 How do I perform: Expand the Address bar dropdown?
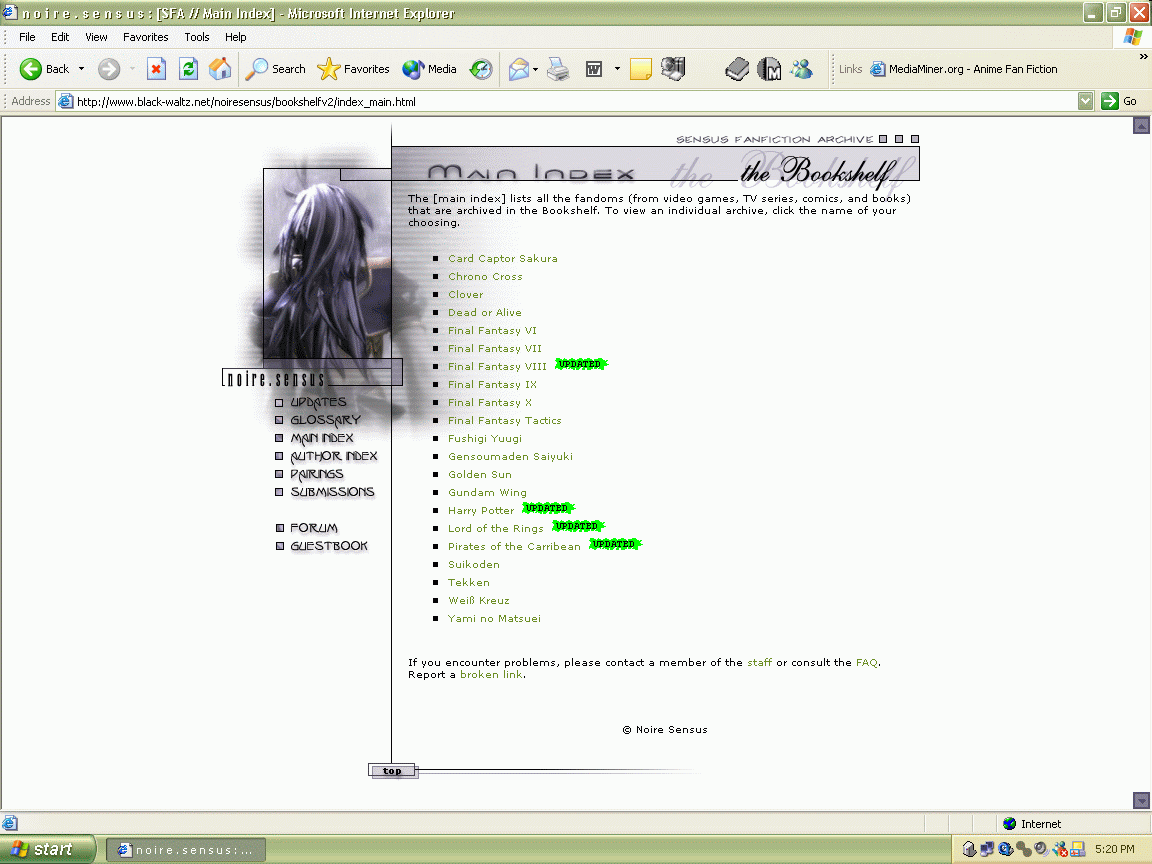click(x=1085, y=101)
